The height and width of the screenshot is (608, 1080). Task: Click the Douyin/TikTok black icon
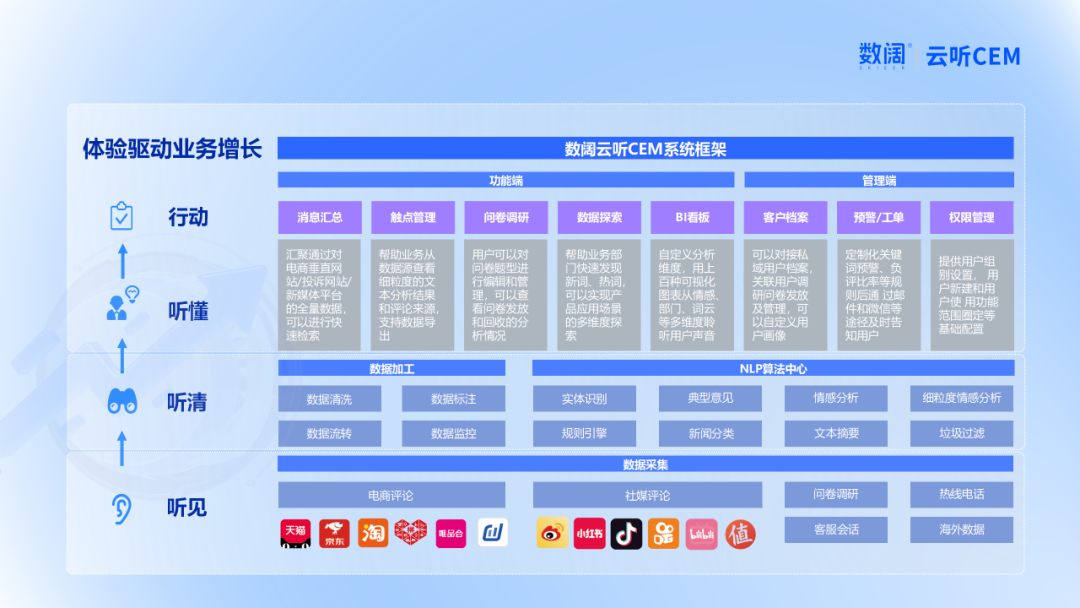626,534
